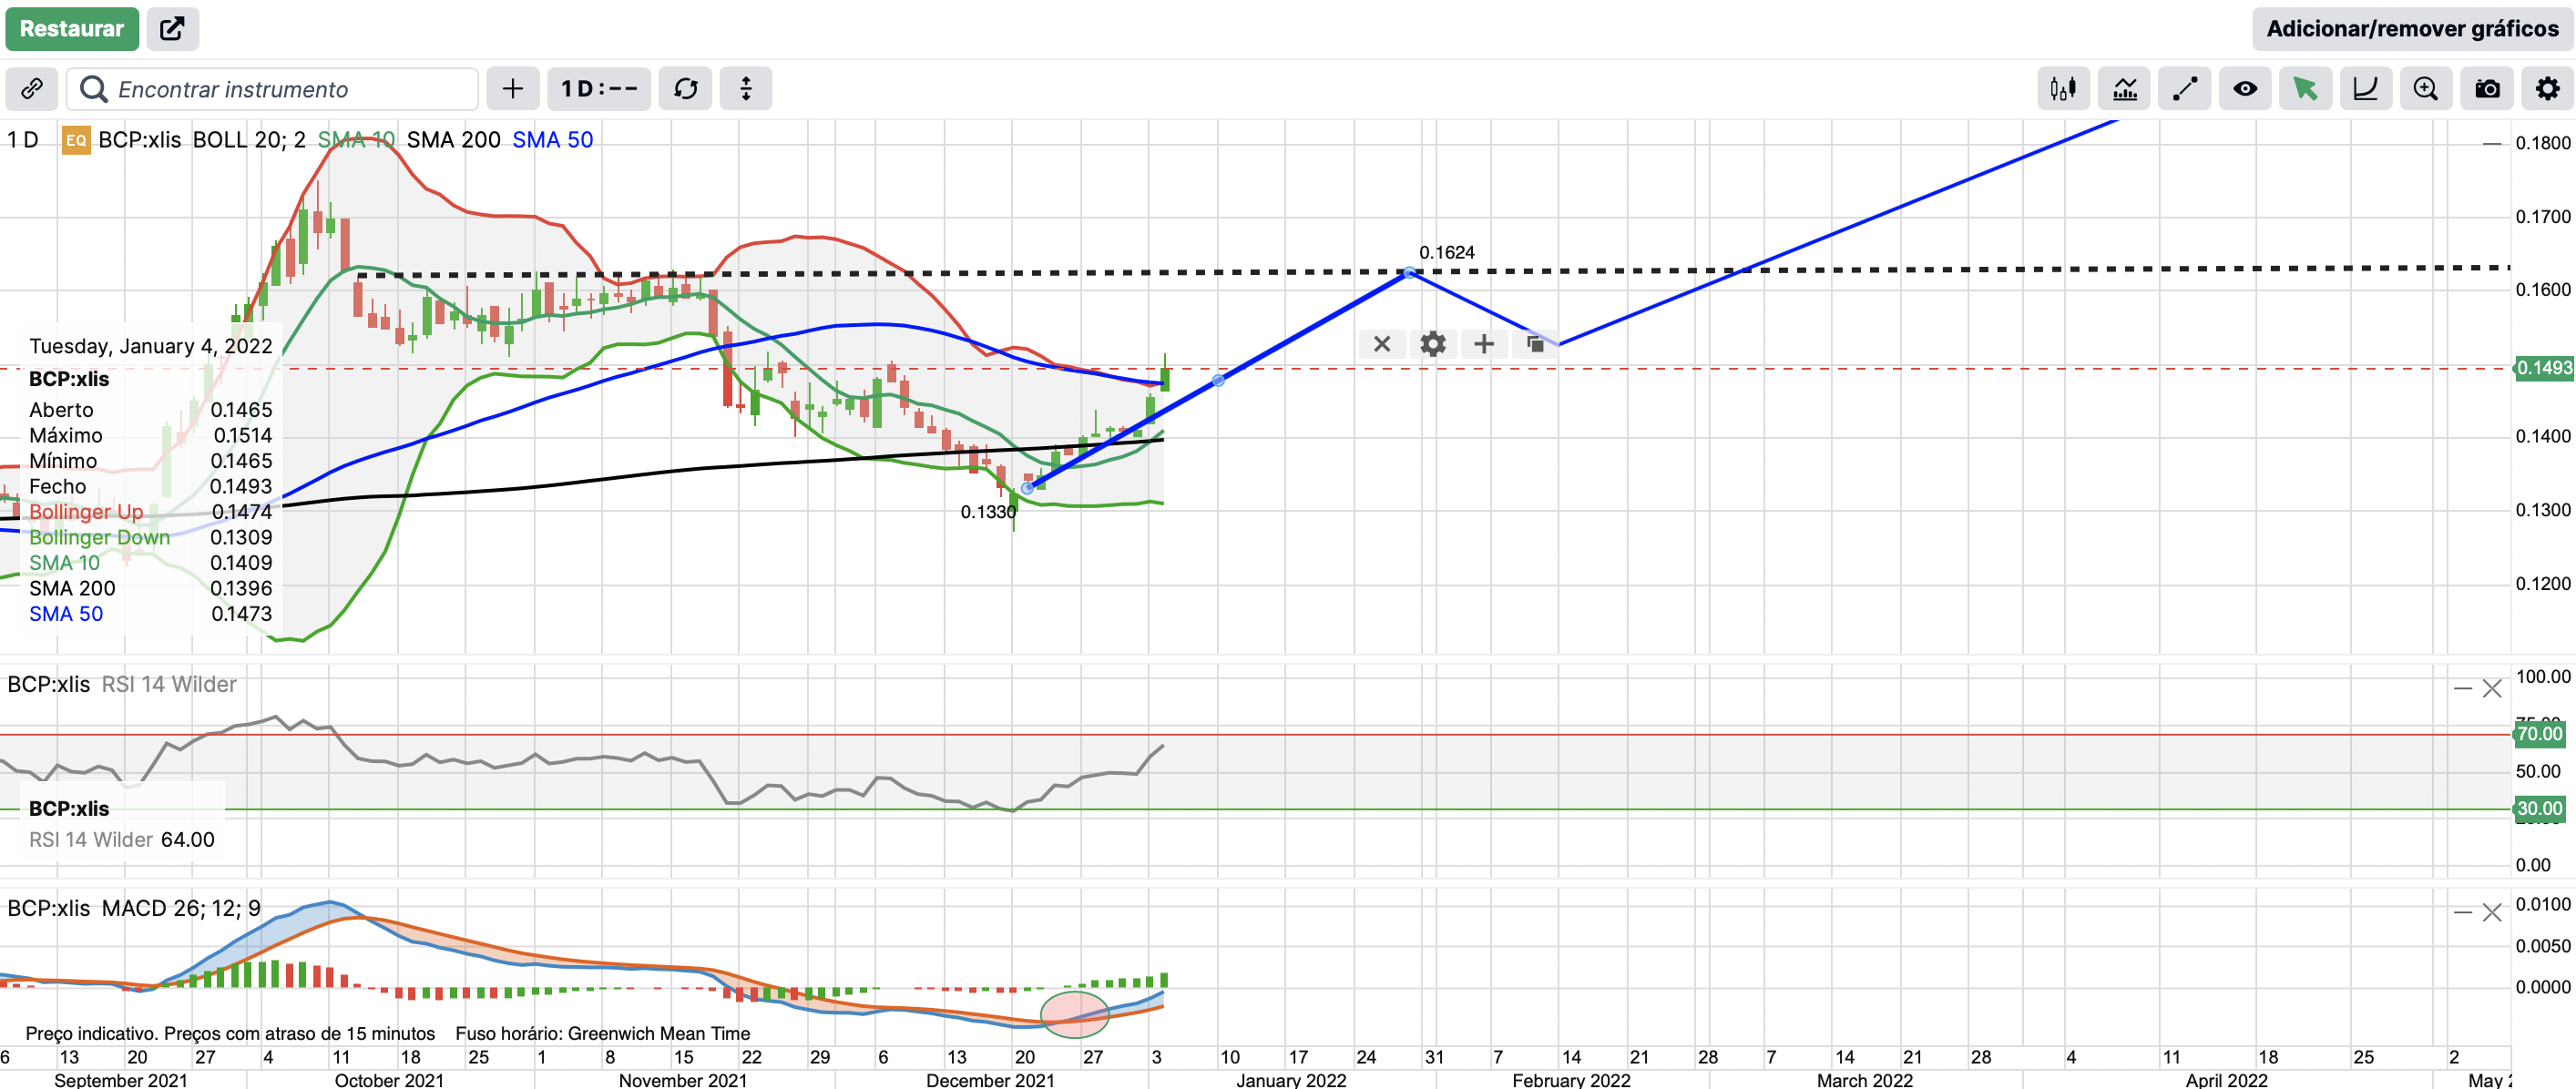Viewport: 2576px width, 1089px height.
Task: Open settings gear of selected trend line
Action: coord(1432,344)
